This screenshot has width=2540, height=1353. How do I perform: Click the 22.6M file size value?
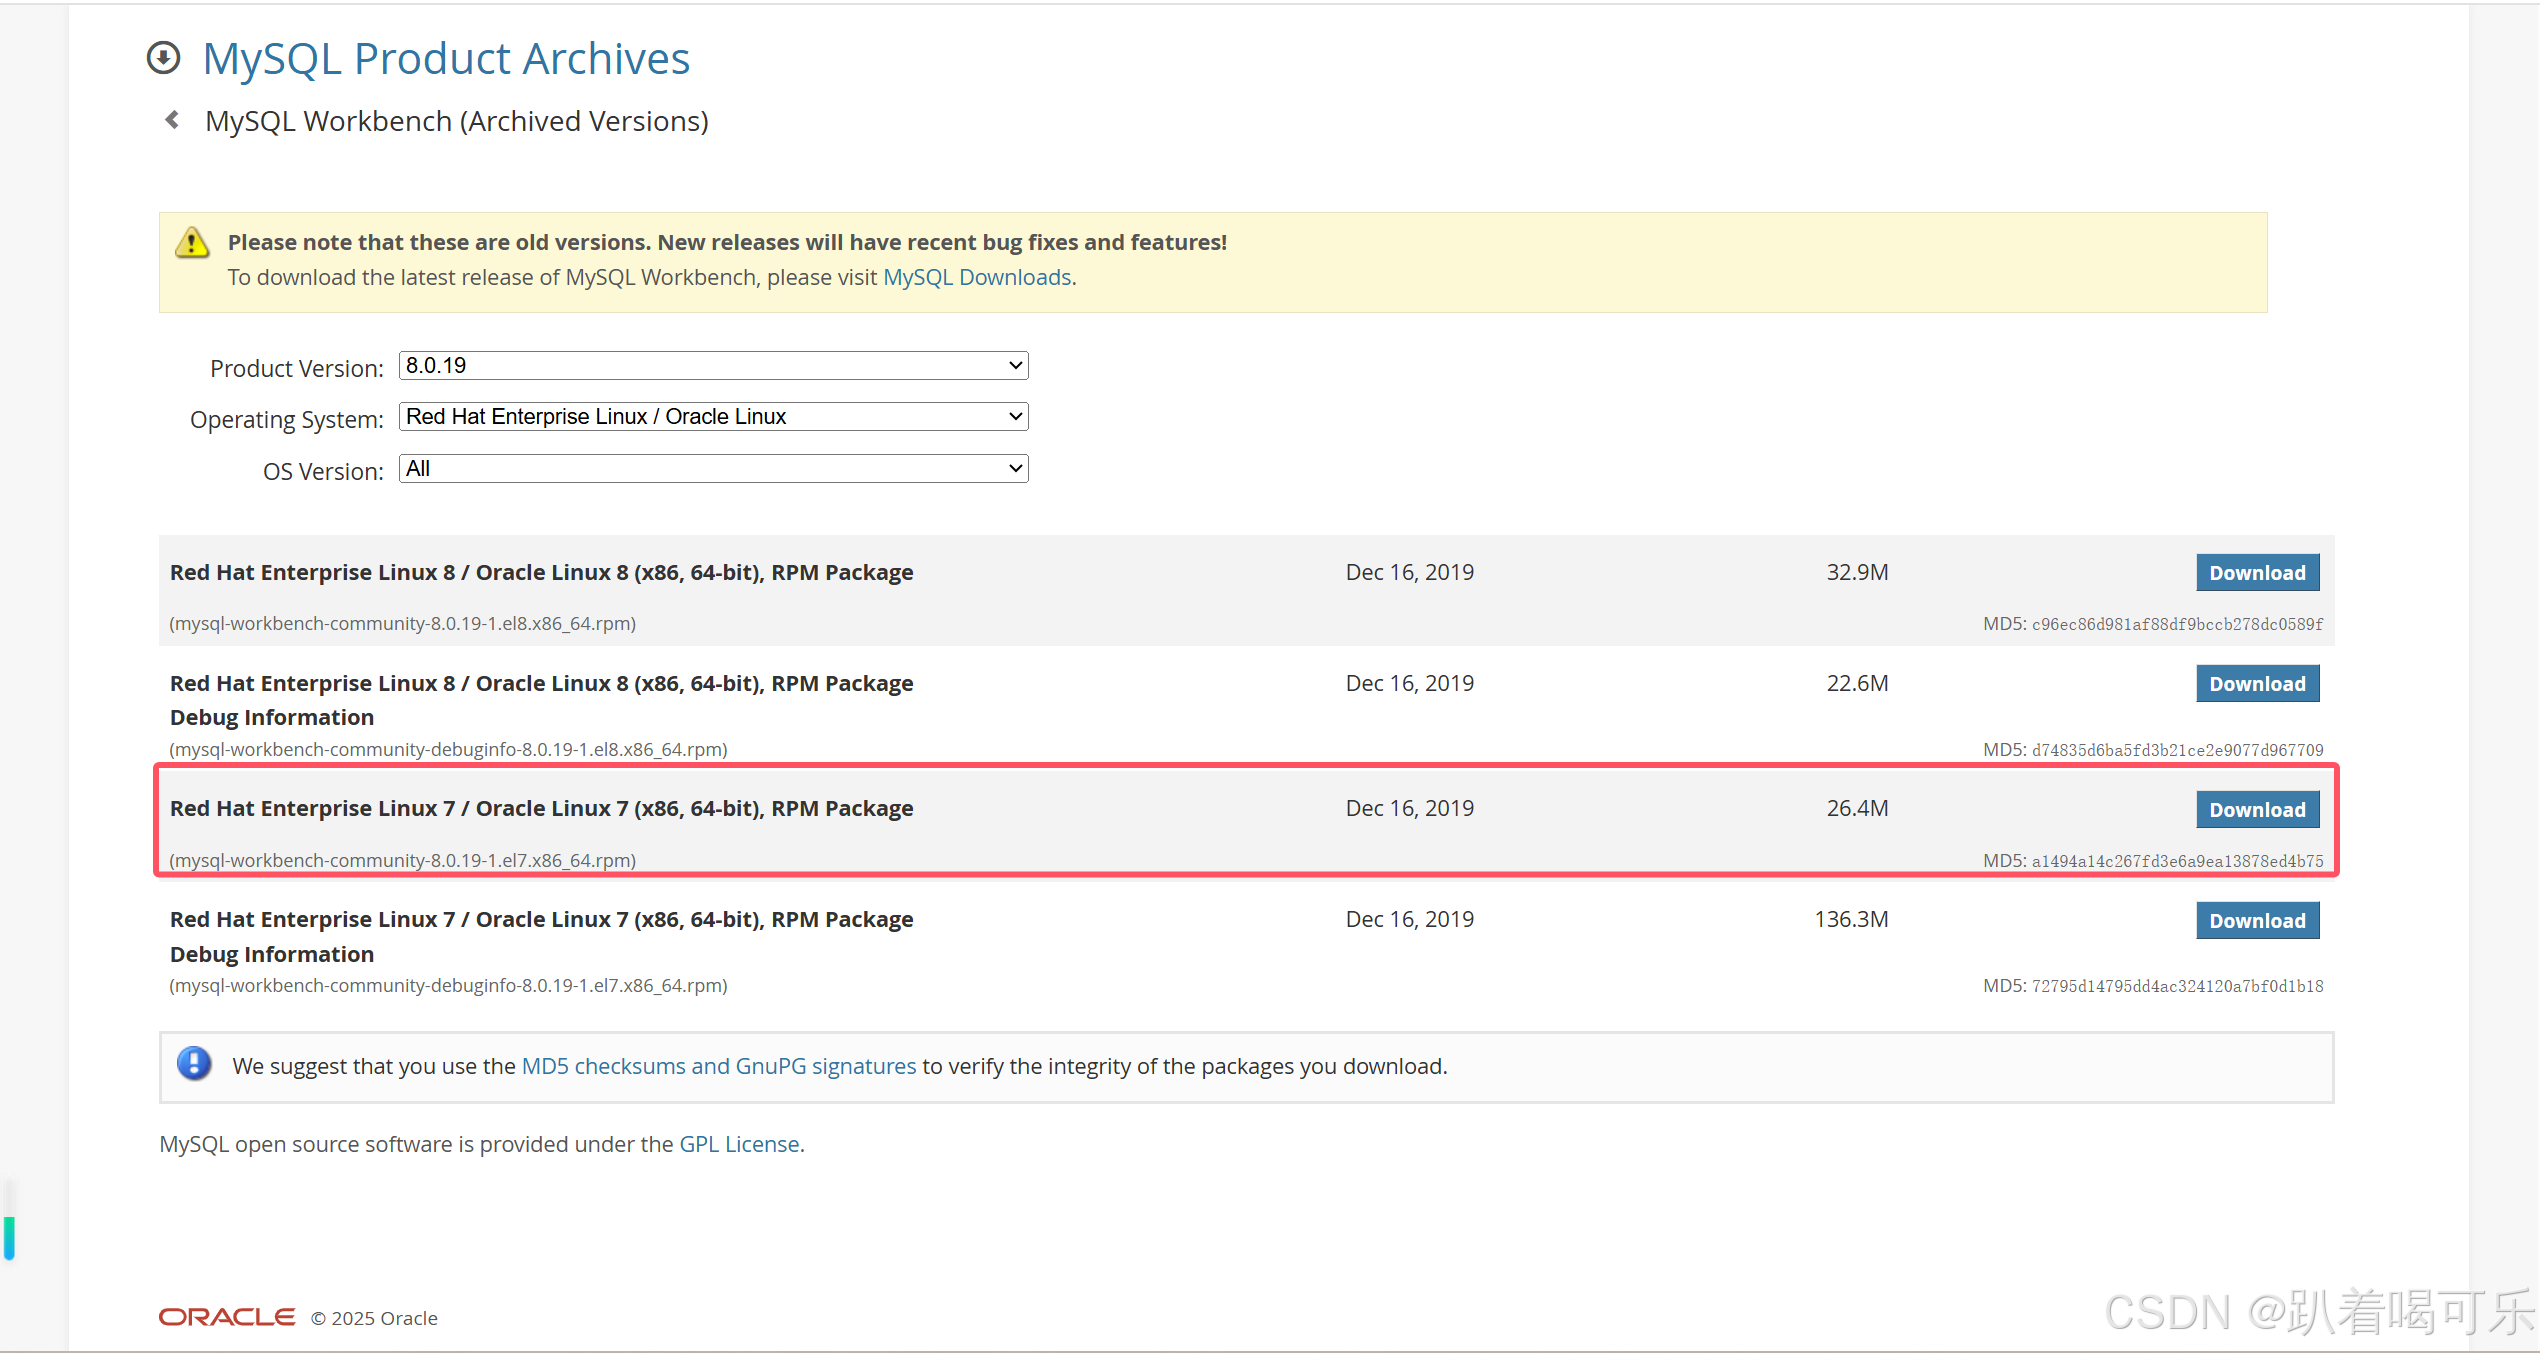click(x=1857, y=683)
